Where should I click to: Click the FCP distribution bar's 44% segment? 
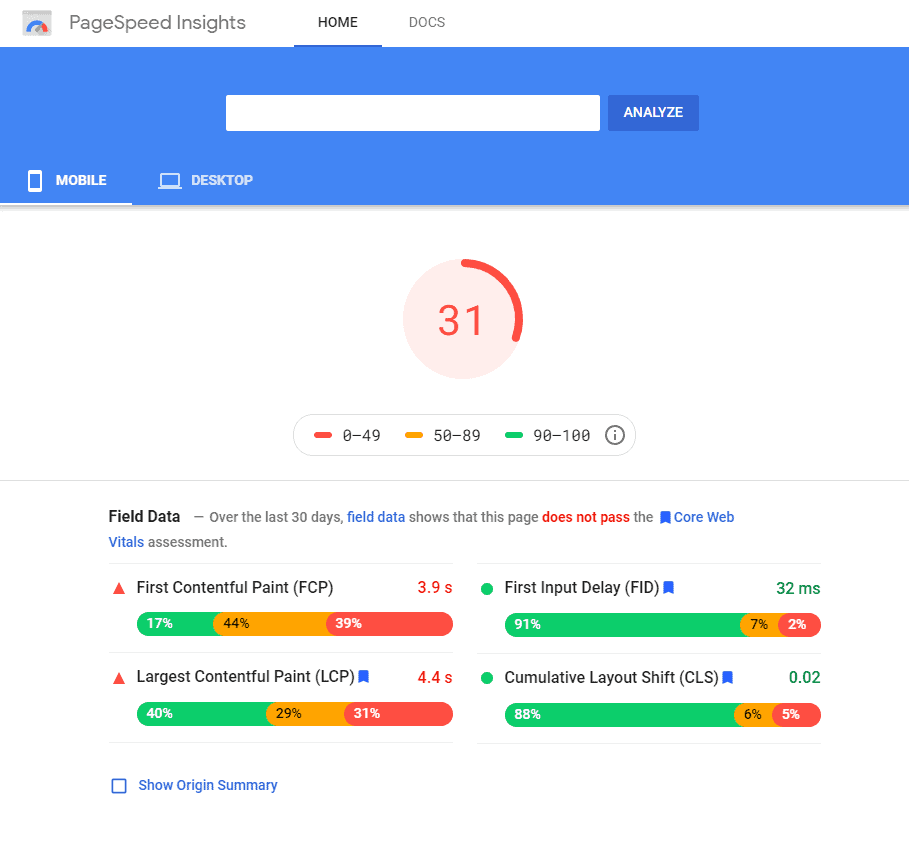270,624
